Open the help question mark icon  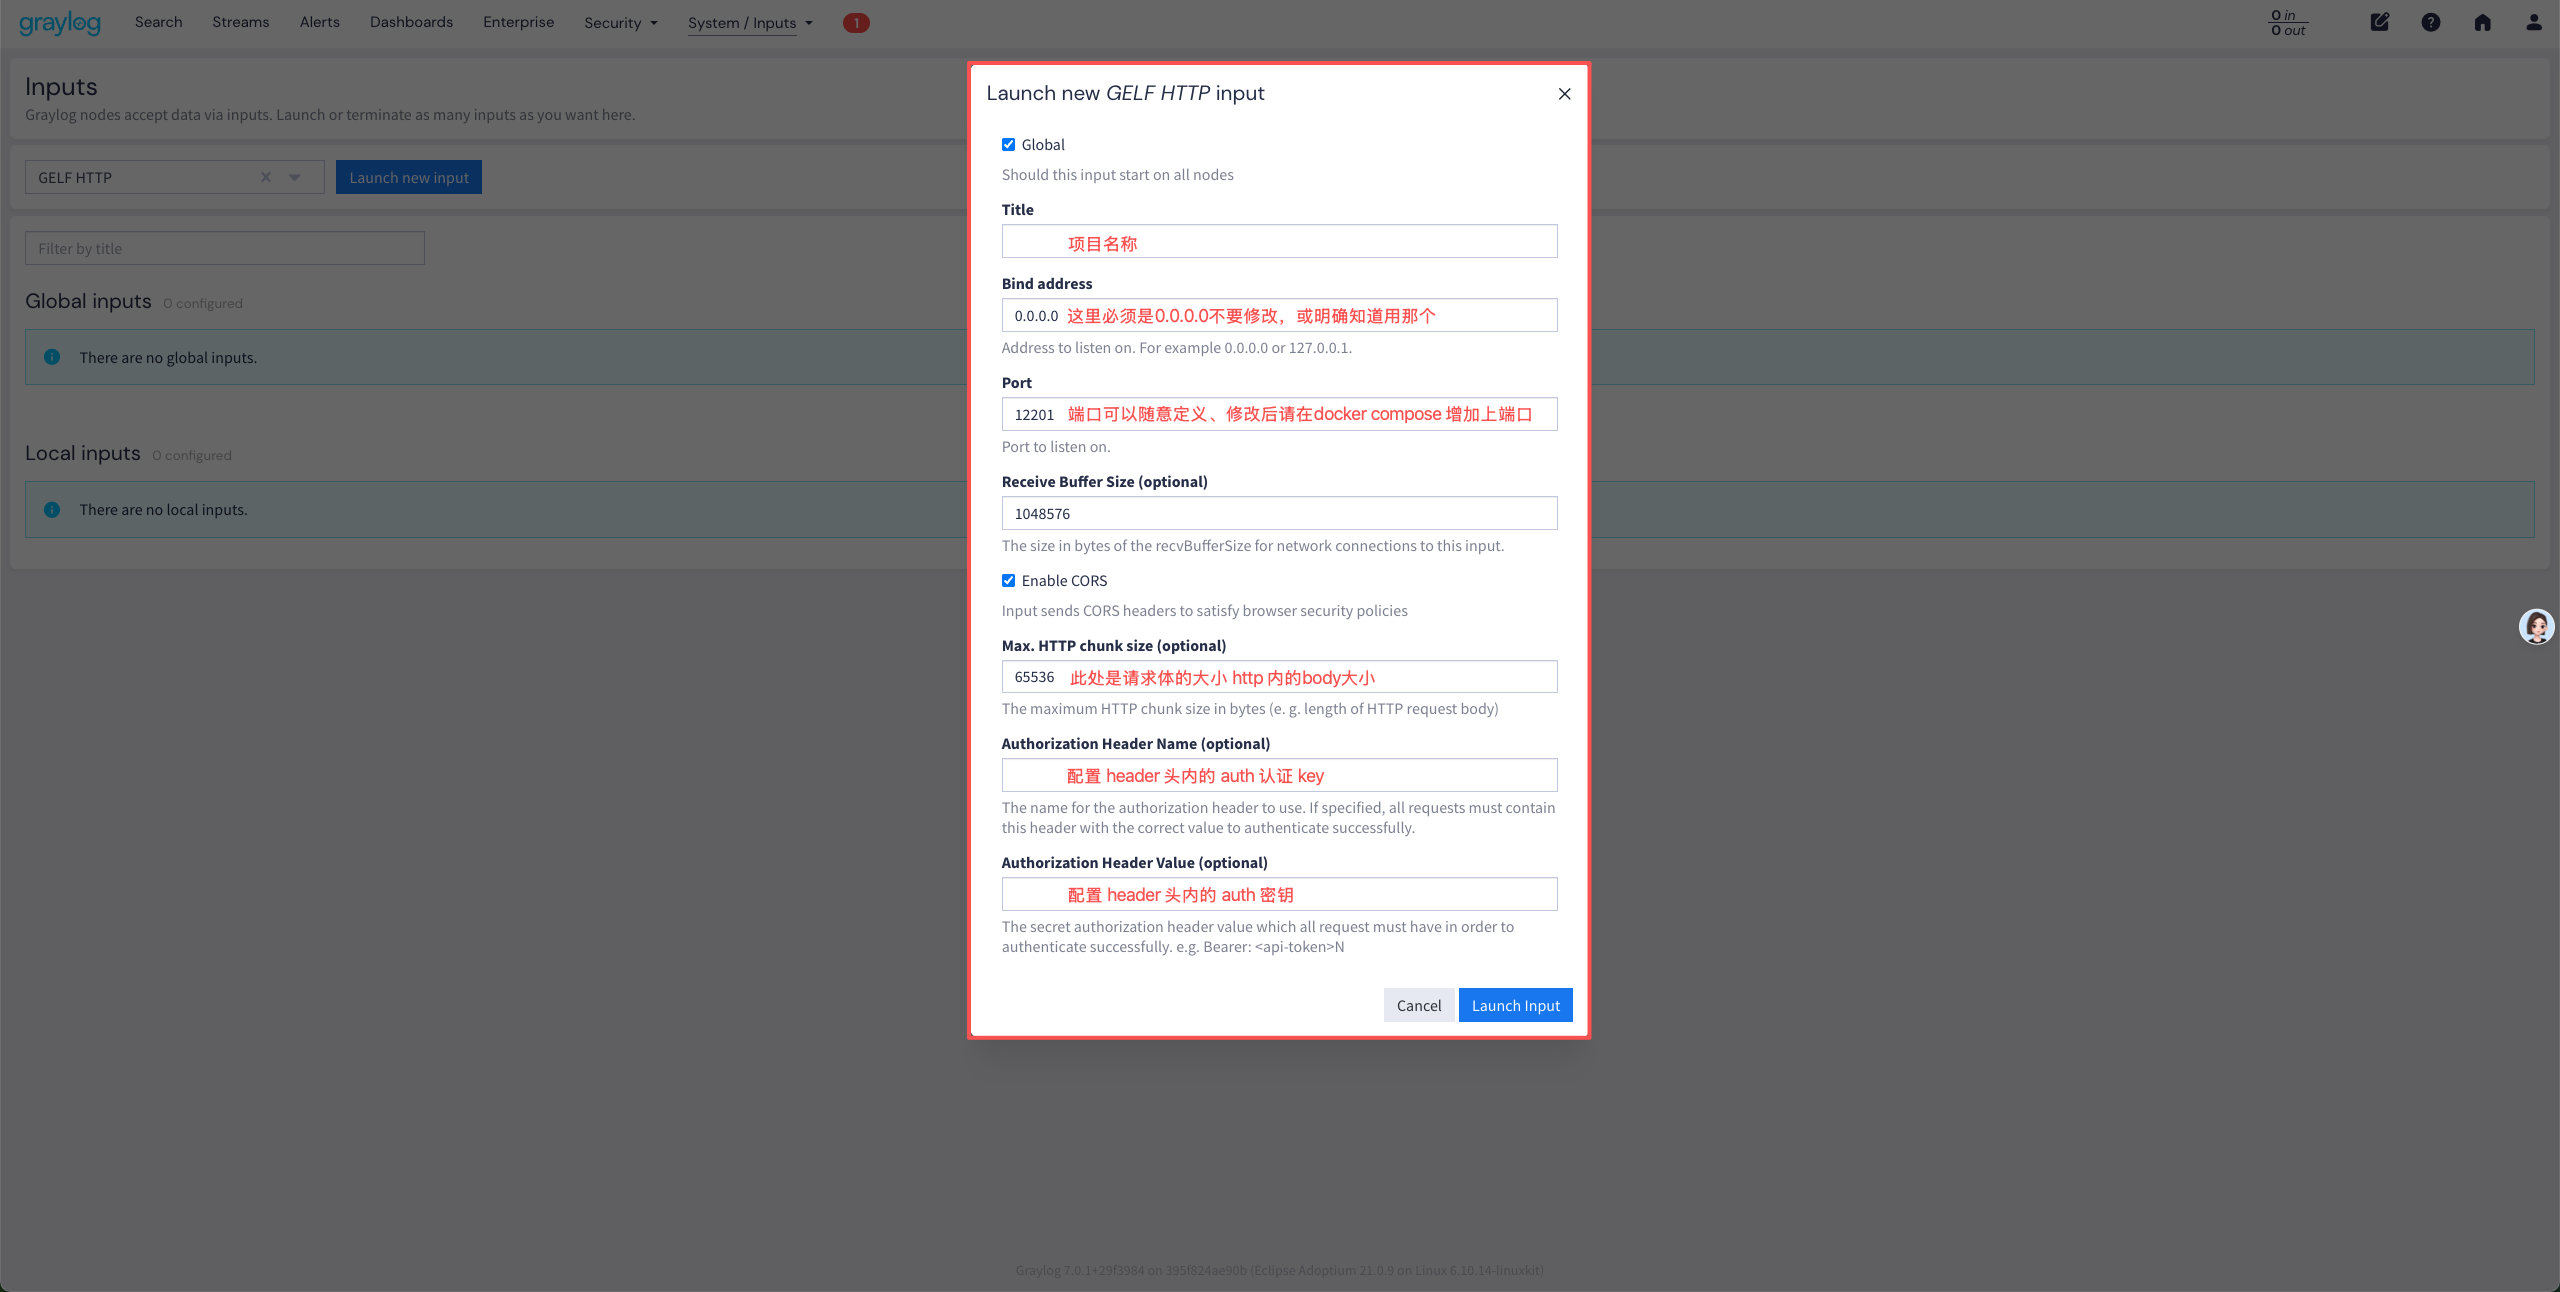pos(2430,22)
